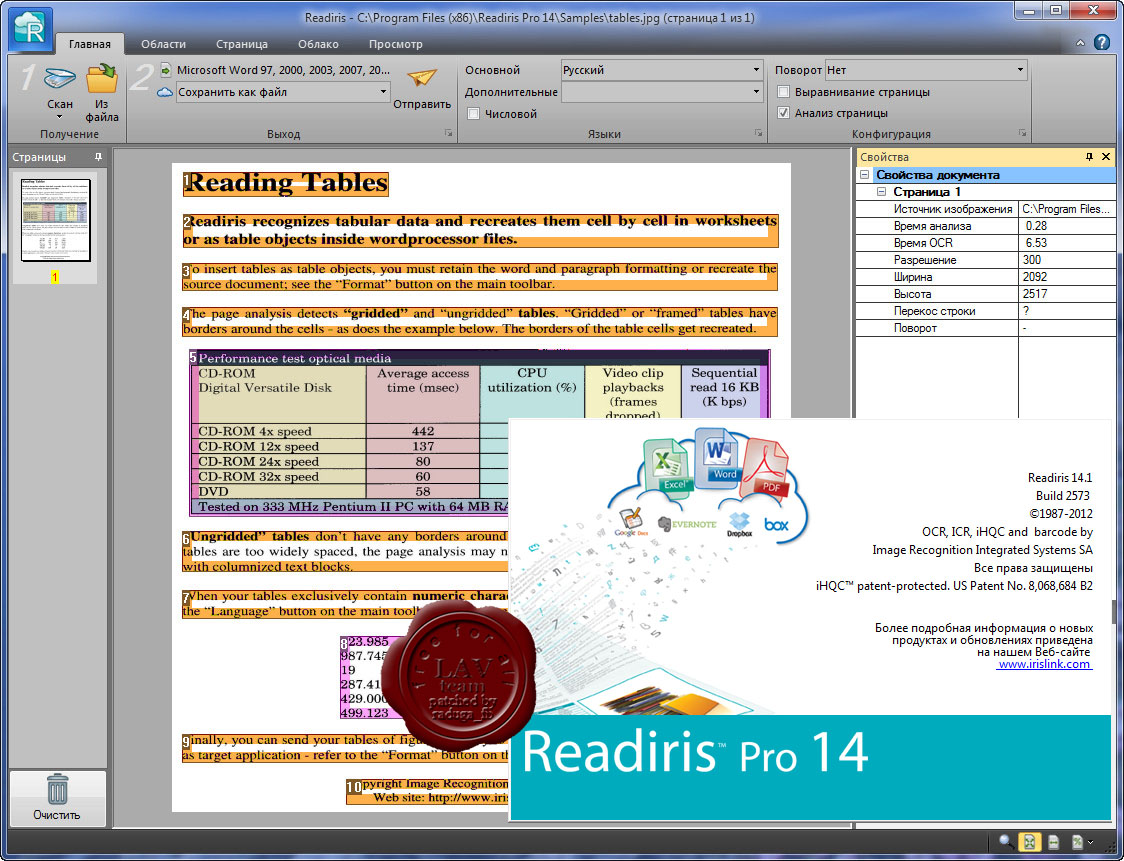Select the Время анализа property row
1124x861 pixels.
986,226
